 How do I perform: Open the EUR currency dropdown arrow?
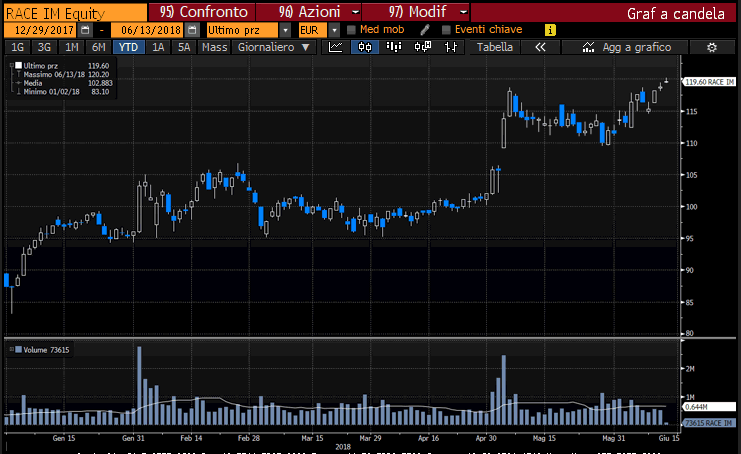click(334, 30)
